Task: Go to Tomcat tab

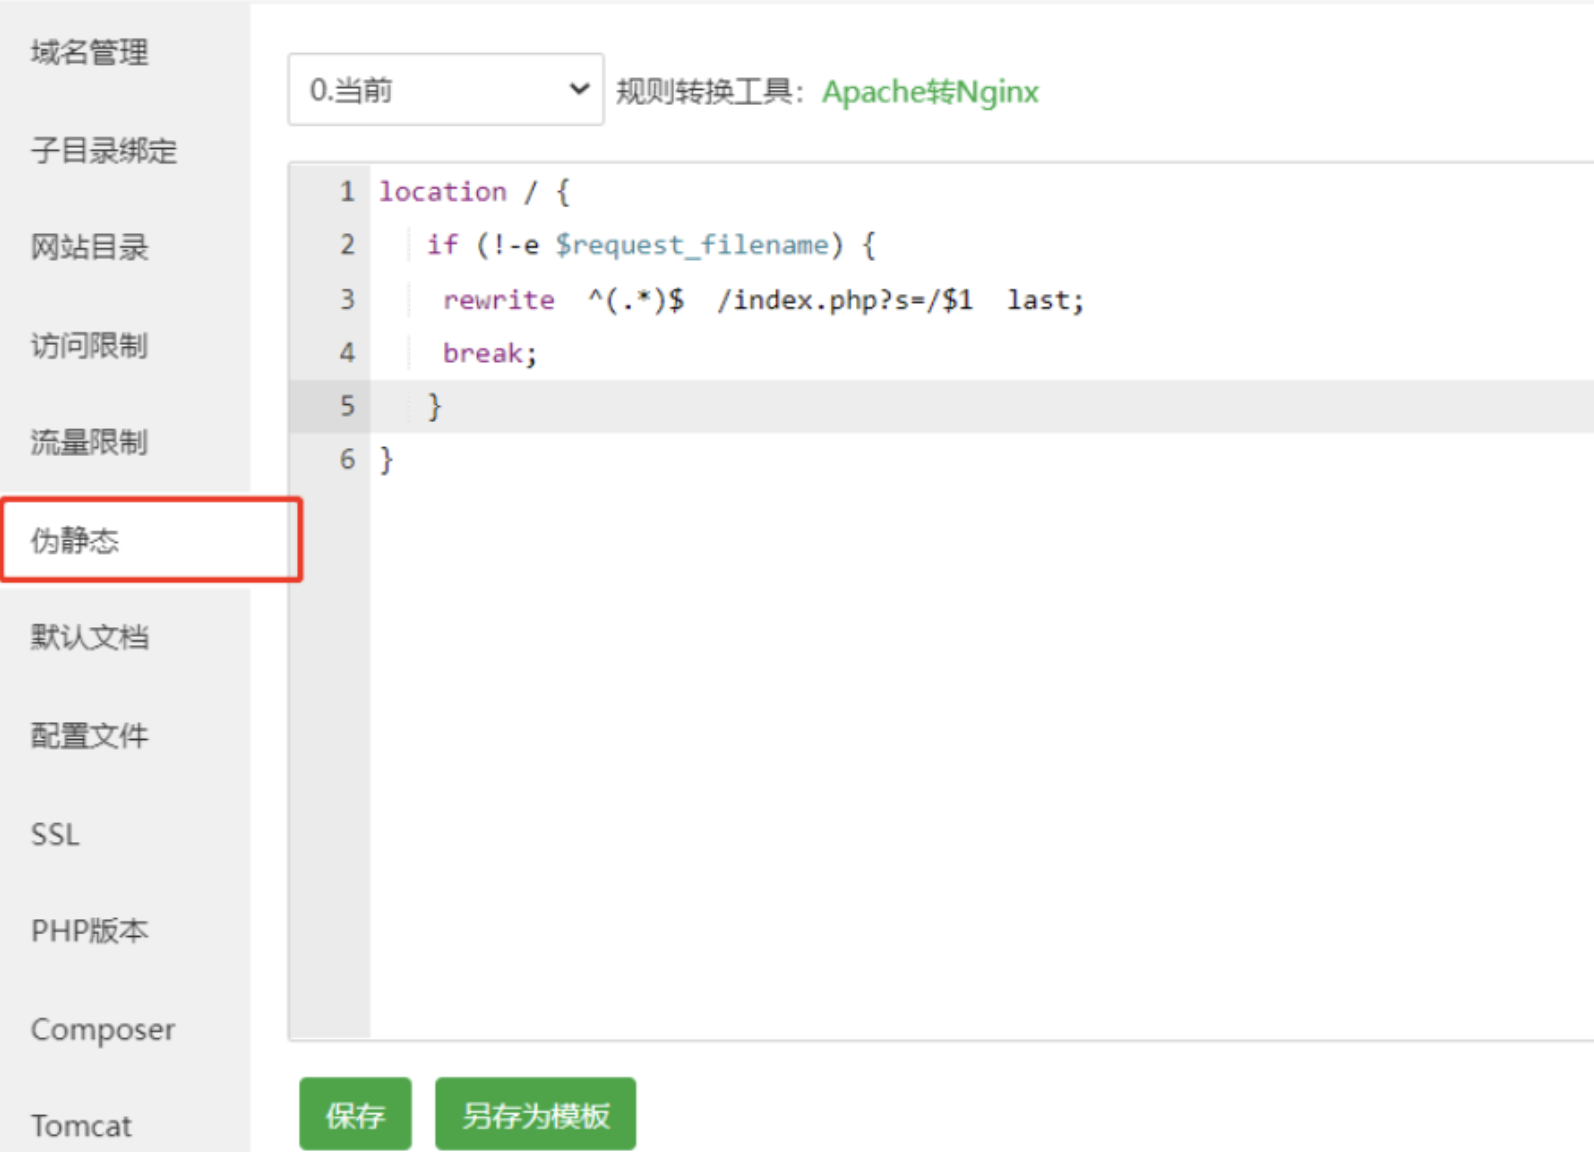Action: [x=81, y=1126]
